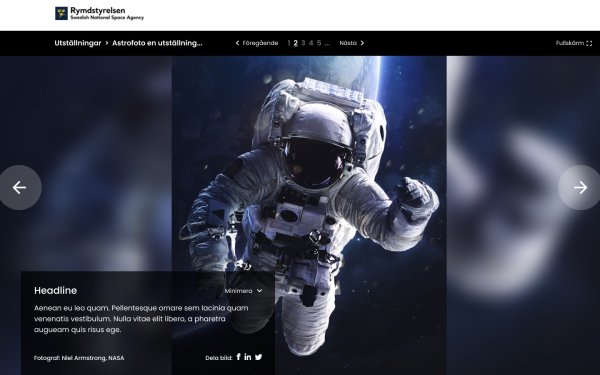Viewport: 600px width, 375px height.
Task: Jump to image page 5
Action: (x=319, y=43)
